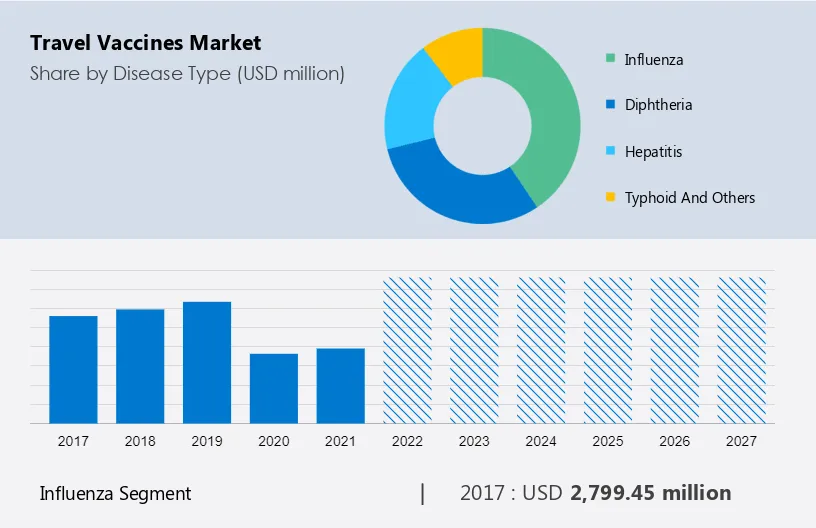Click the 2,799.45 million value text
This screenshot has width=816, height=528.
pyautogui.click(x=651, y=493)
